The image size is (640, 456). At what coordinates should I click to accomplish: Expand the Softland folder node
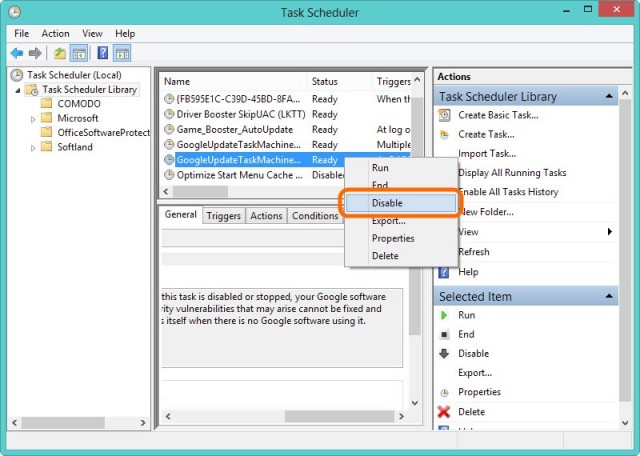coord(33,148)
